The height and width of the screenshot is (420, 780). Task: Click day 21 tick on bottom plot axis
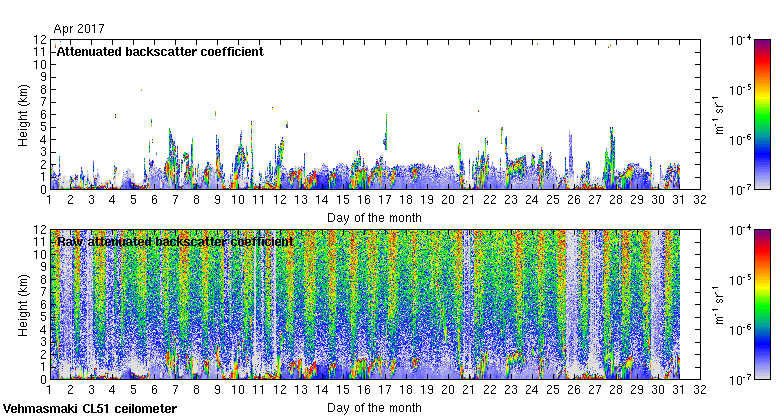click(469, 390)
